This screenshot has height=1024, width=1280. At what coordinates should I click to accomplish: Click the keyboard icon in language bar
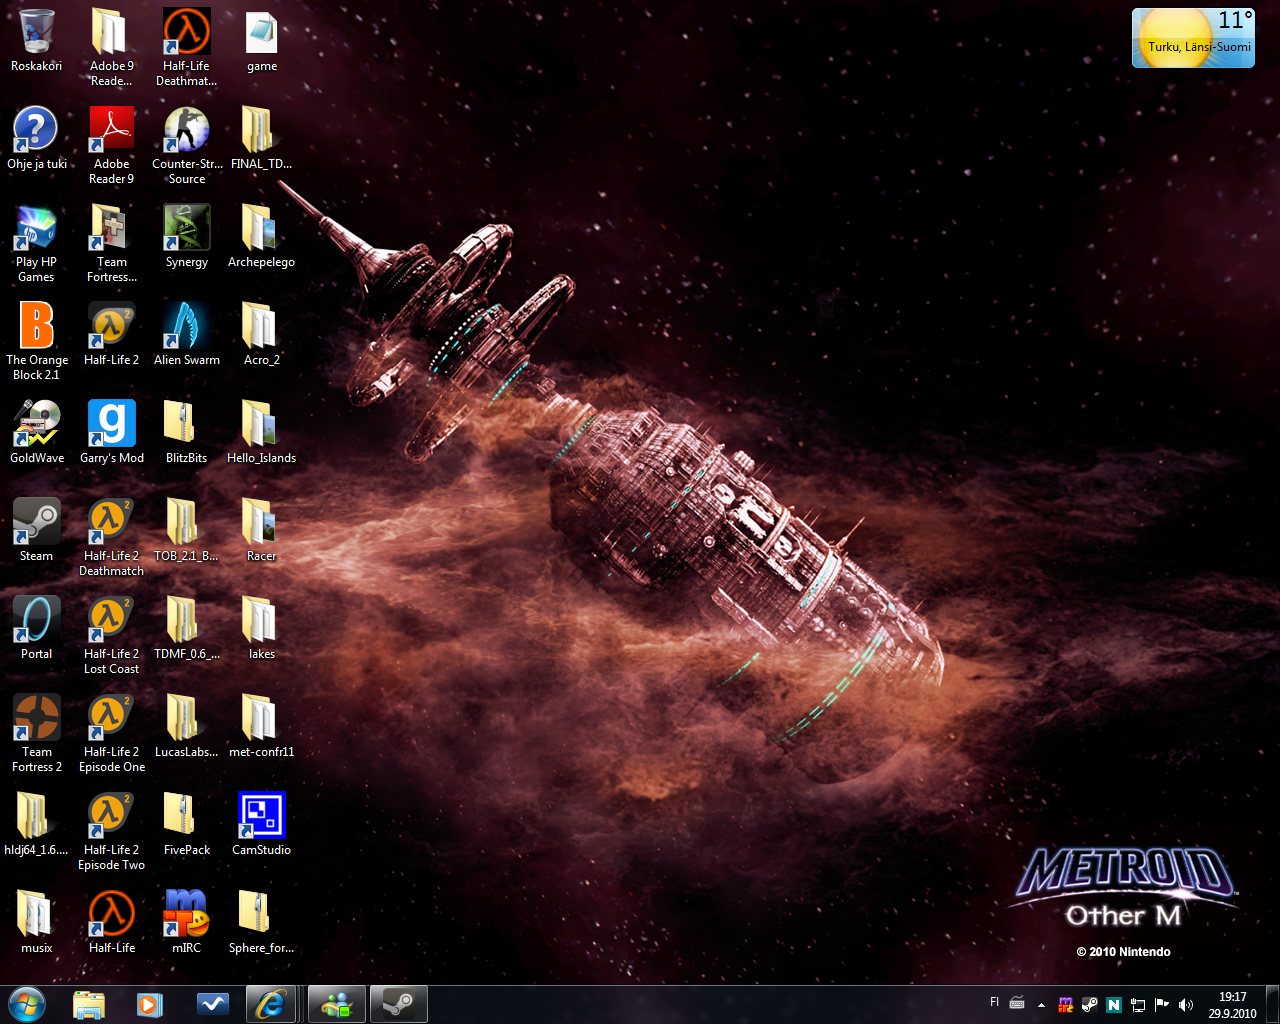tap(1017, 1003)
